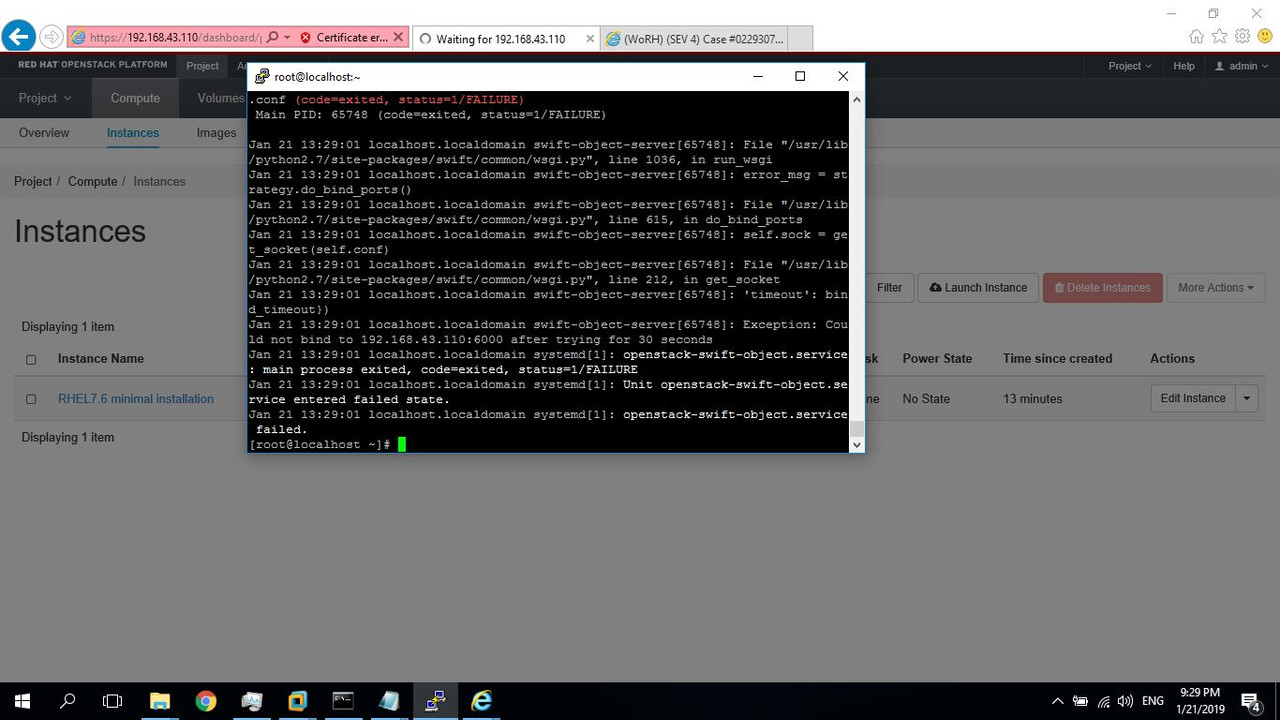Open the Favorites star icon

[1219, 37]
